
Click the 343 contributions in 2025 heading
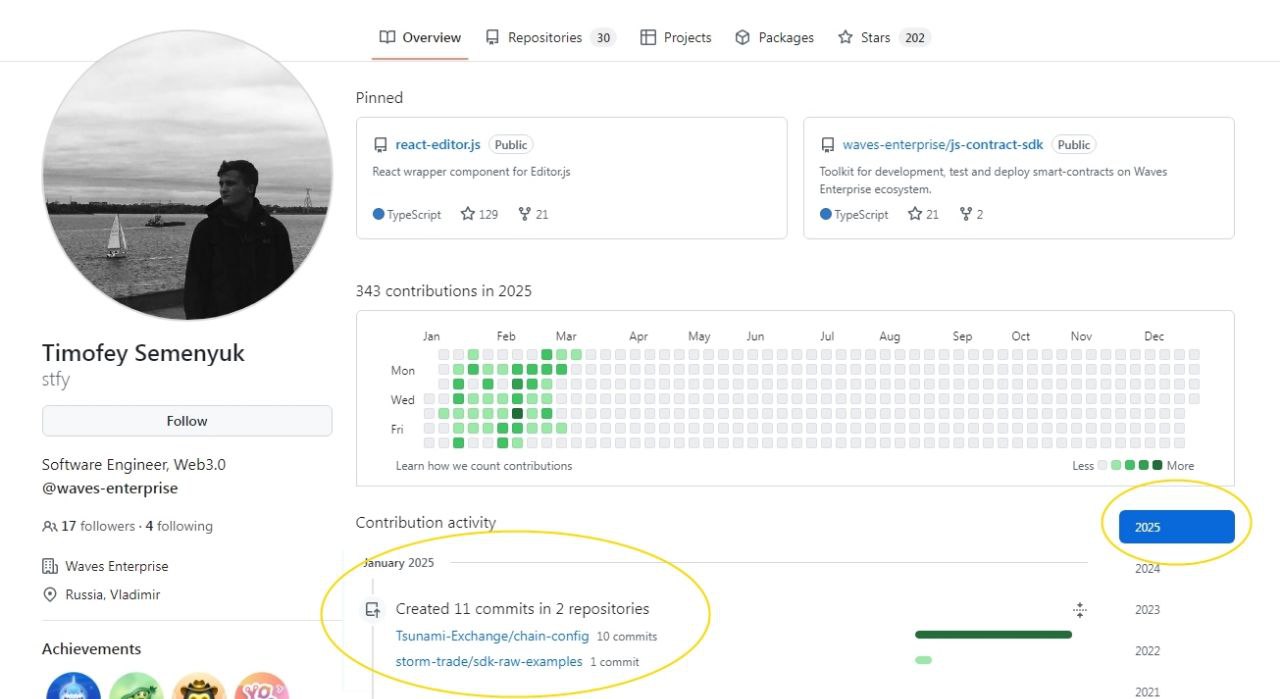pyautogui.click(x=444, y=291)
